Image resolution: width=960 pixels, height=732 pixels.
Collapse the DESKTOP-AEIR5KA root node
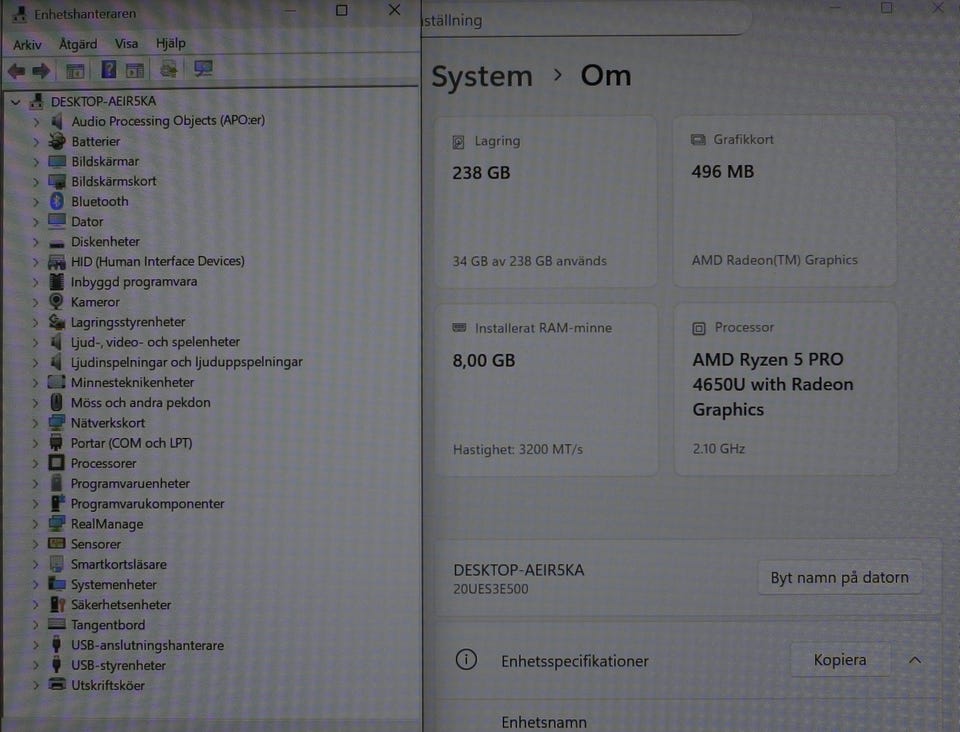(16, 102)
